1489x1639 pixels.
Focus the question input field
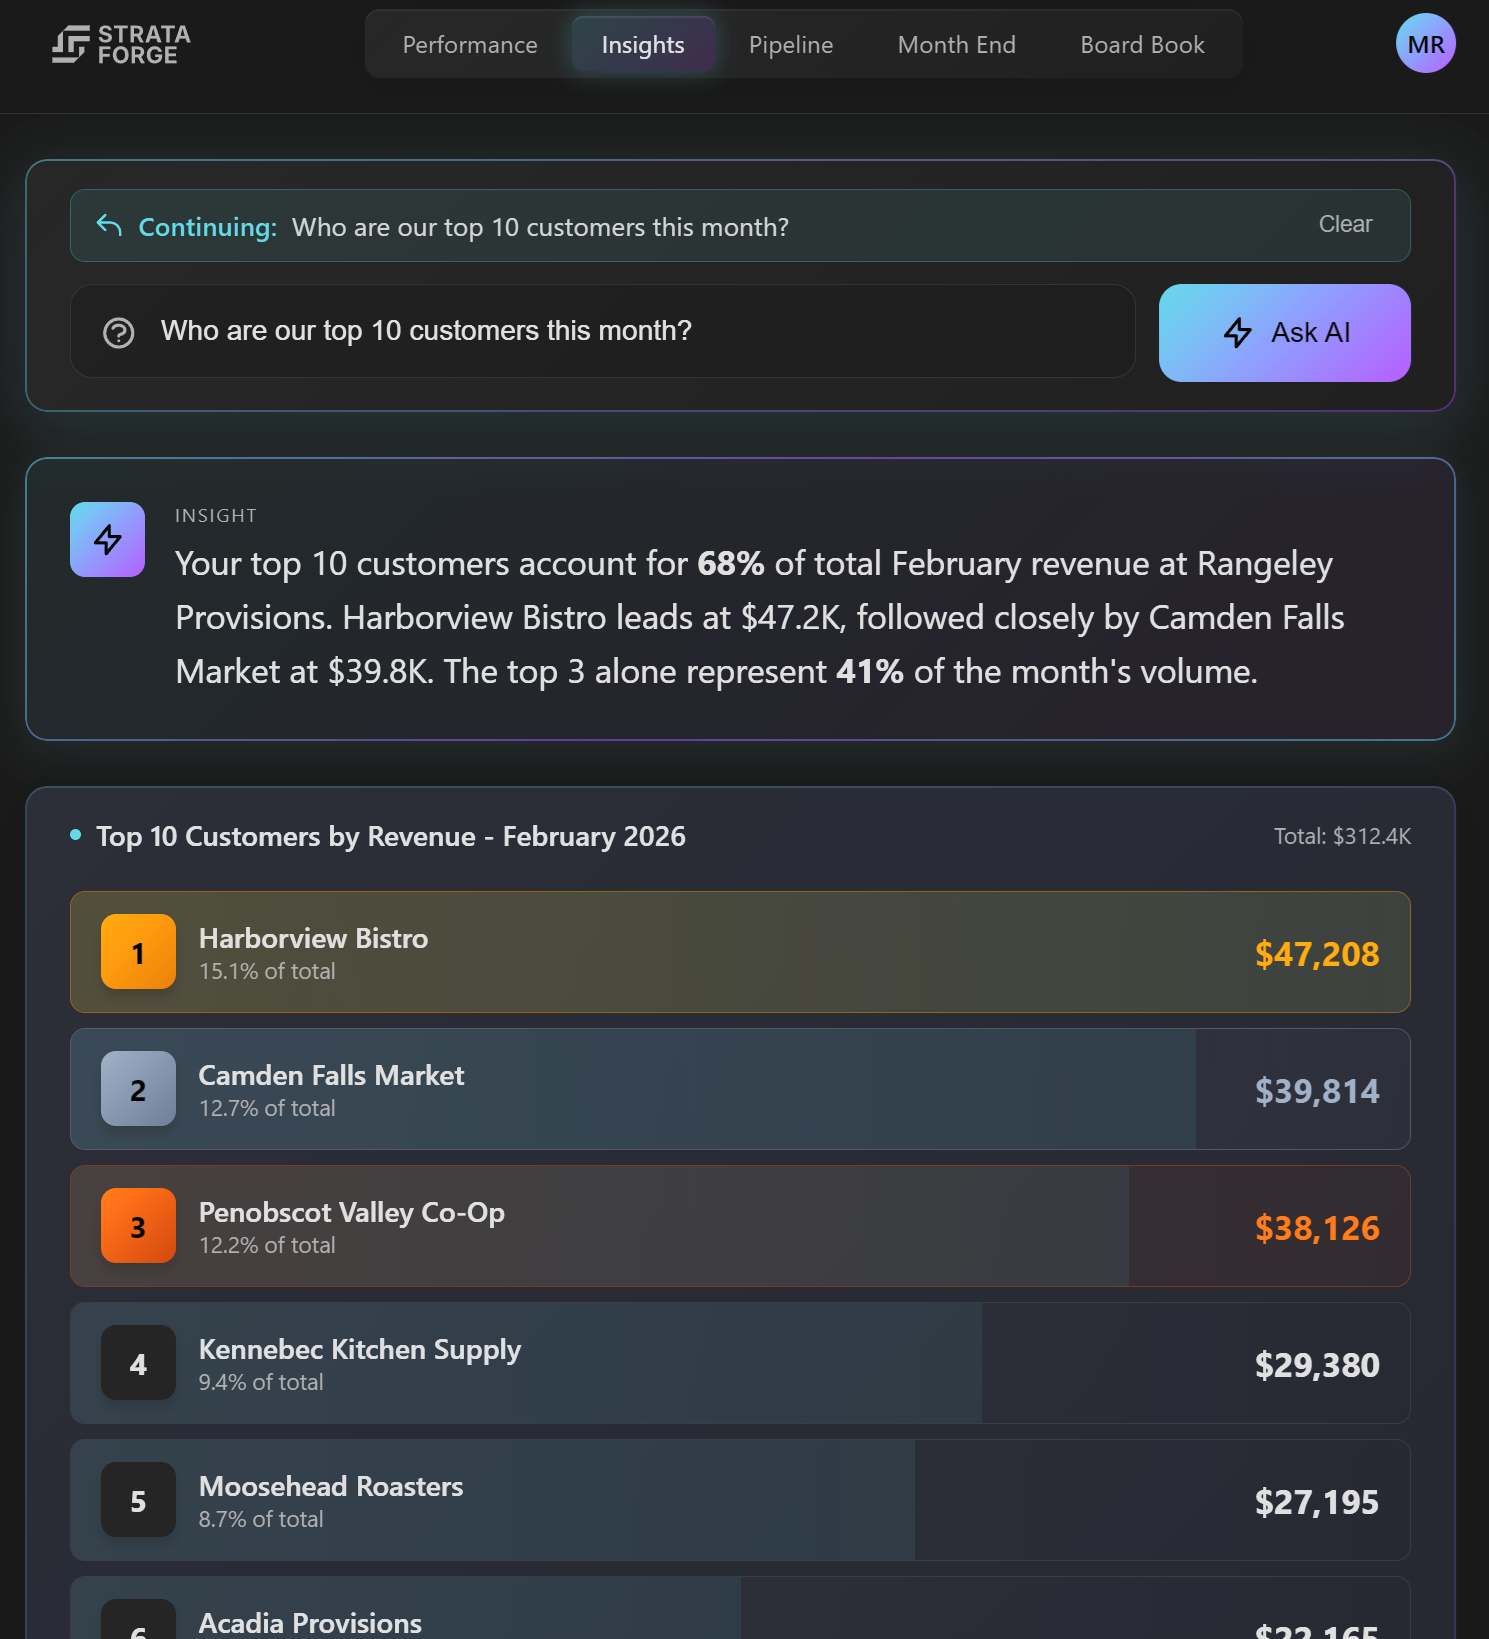(640, 331)
